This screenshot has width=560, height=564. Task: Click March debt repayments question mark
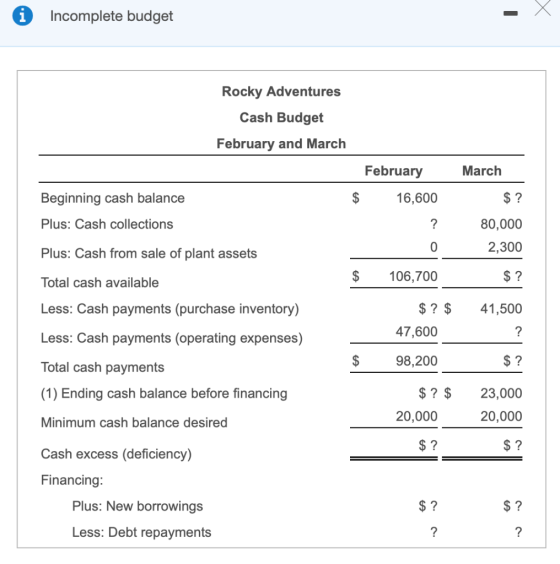coord(518,532)
